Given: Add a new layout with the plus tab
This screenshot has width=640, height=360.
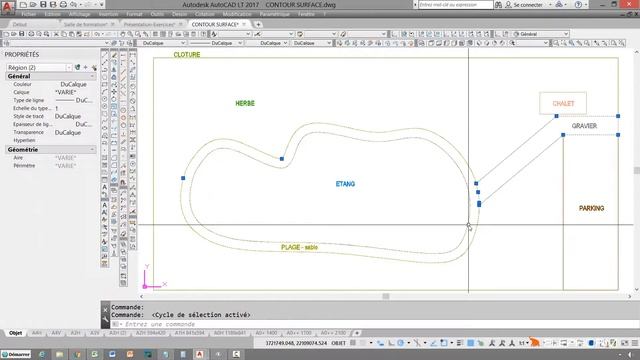Looking at the screenshot, I should coord(357,333).
